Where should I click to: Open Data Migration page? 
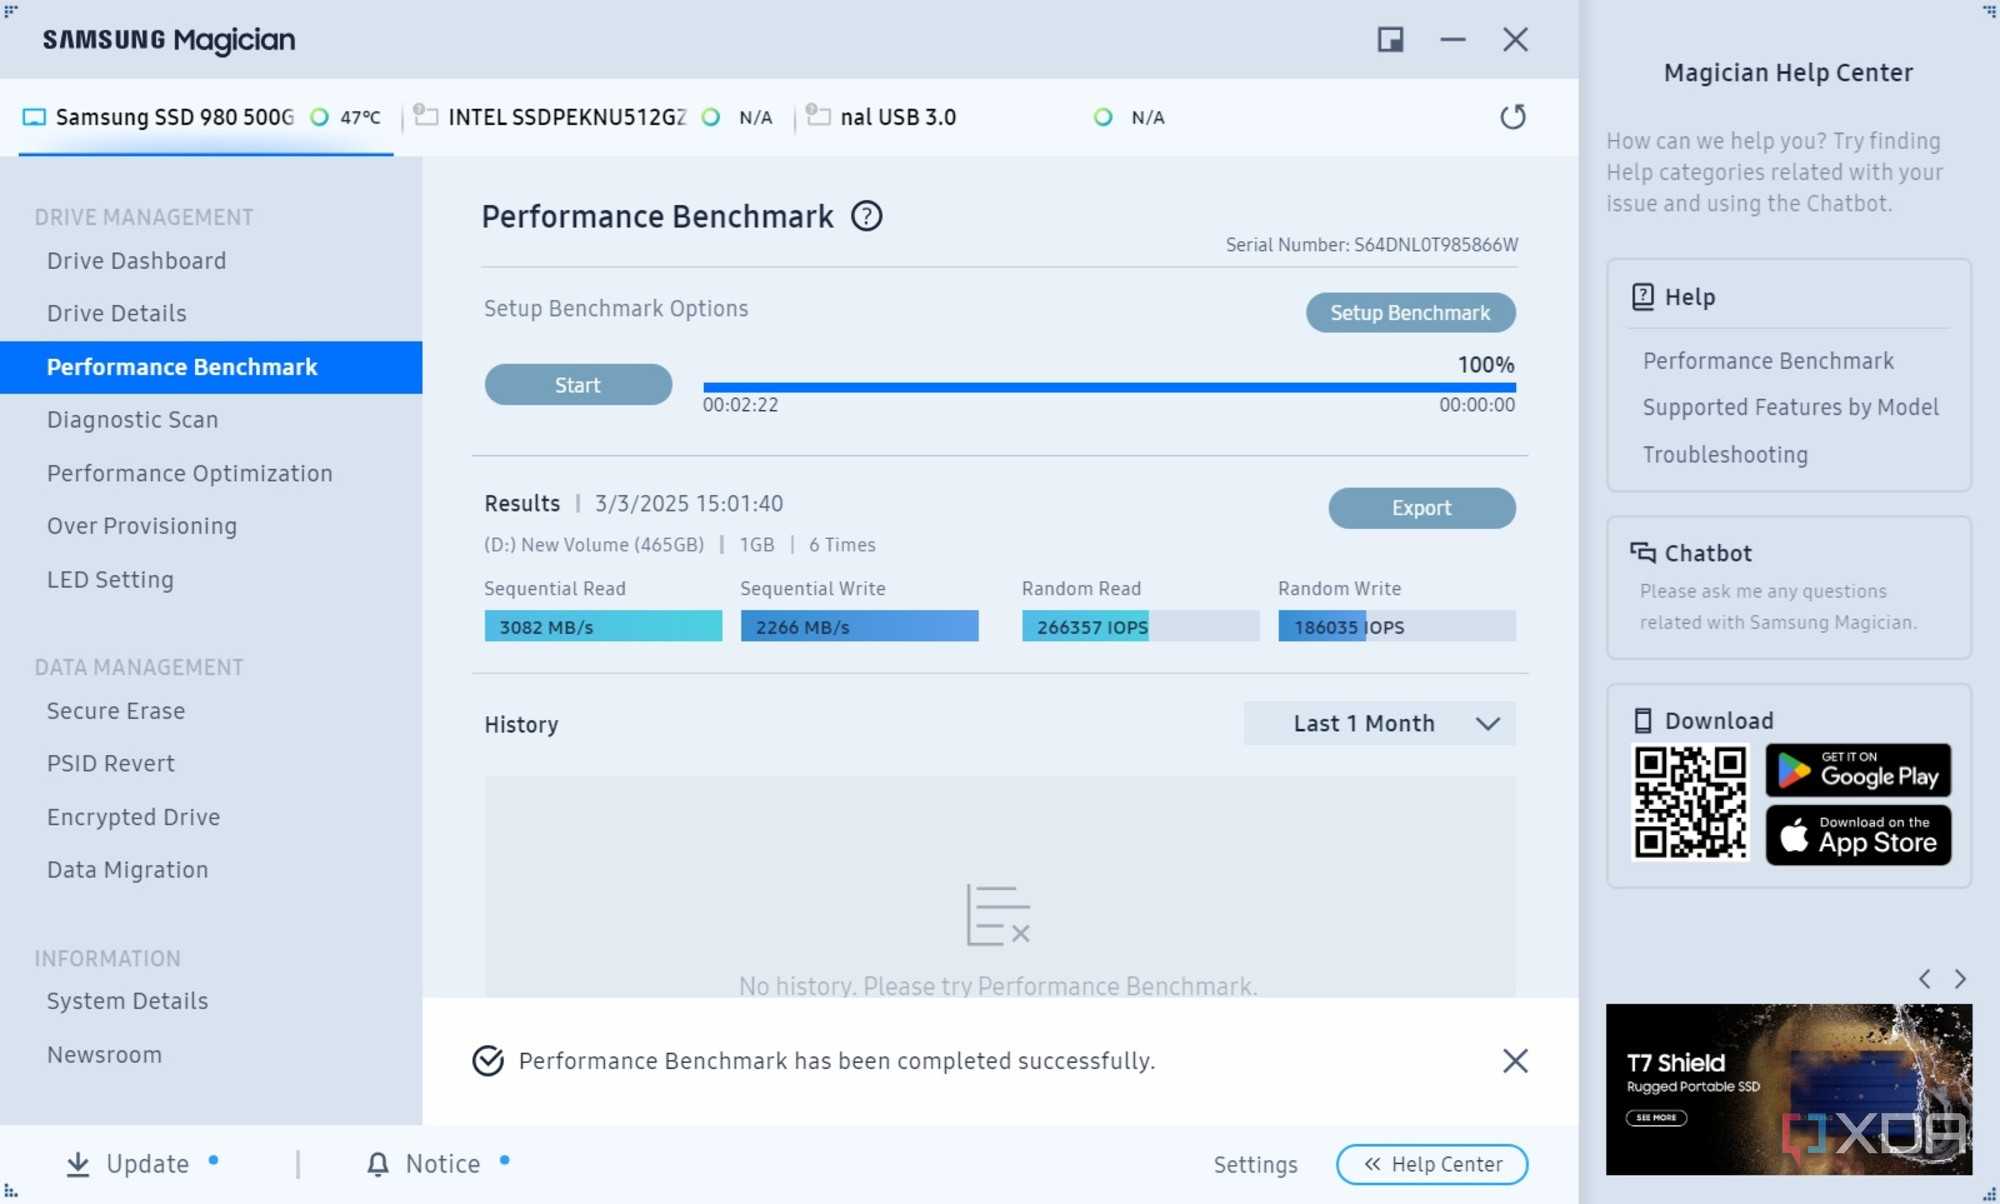(127, 870)
